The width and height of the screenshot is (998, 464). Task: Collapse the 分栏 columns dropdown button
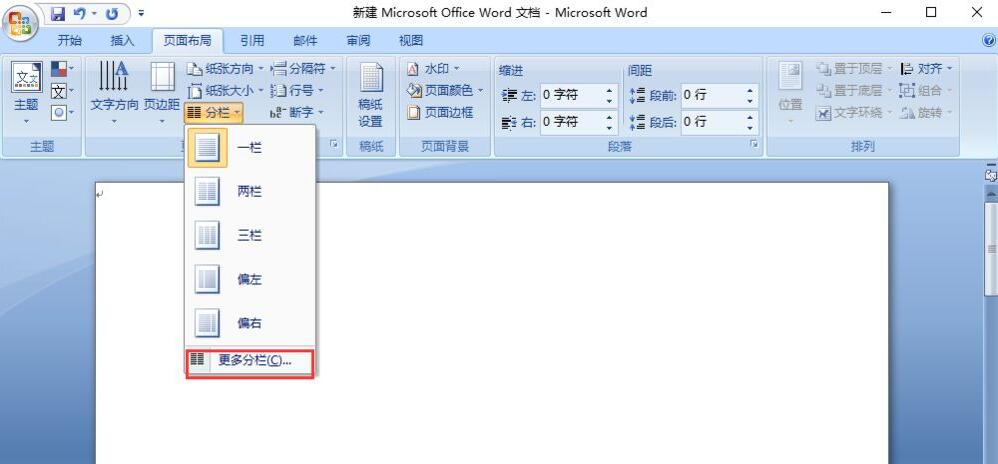pos(214,113)
